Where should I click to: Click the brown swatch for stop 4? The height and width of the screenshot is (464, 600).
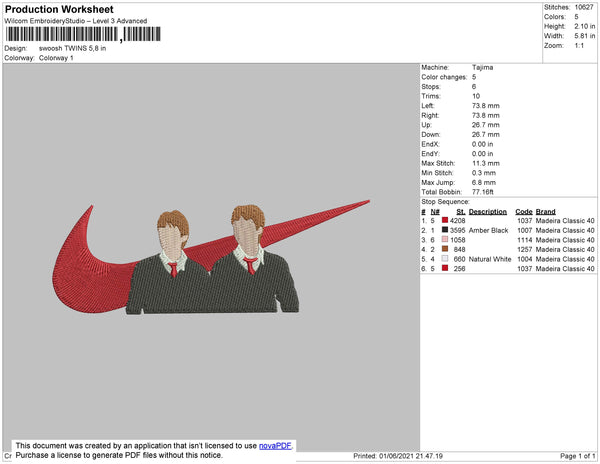pos(445,249)
